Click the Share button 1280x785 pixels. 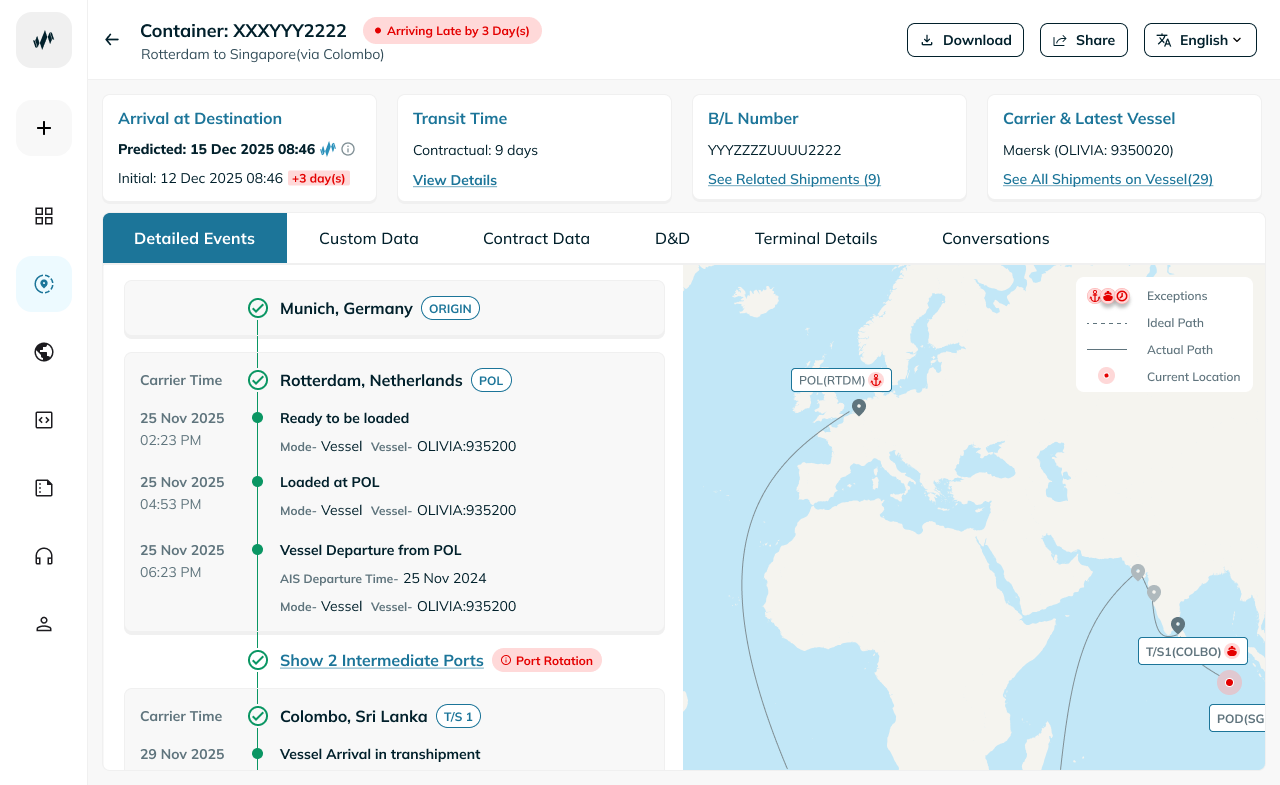(x=1084, y=40)
